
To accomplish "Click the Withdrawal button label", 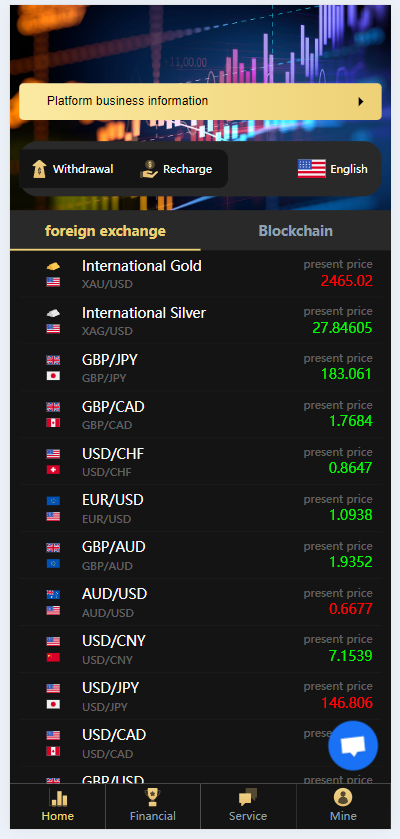I will (83, 169).
